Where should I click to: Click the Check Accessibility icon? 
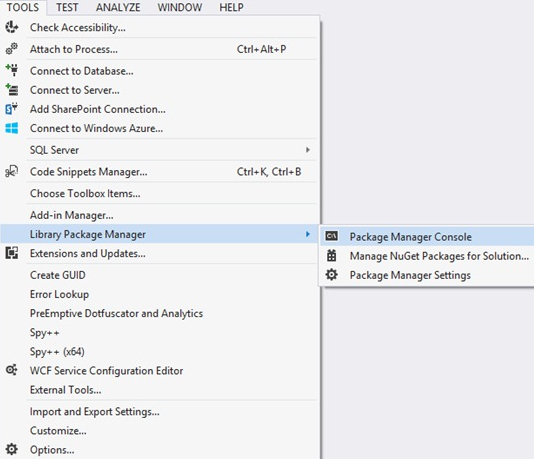point(12,27)
